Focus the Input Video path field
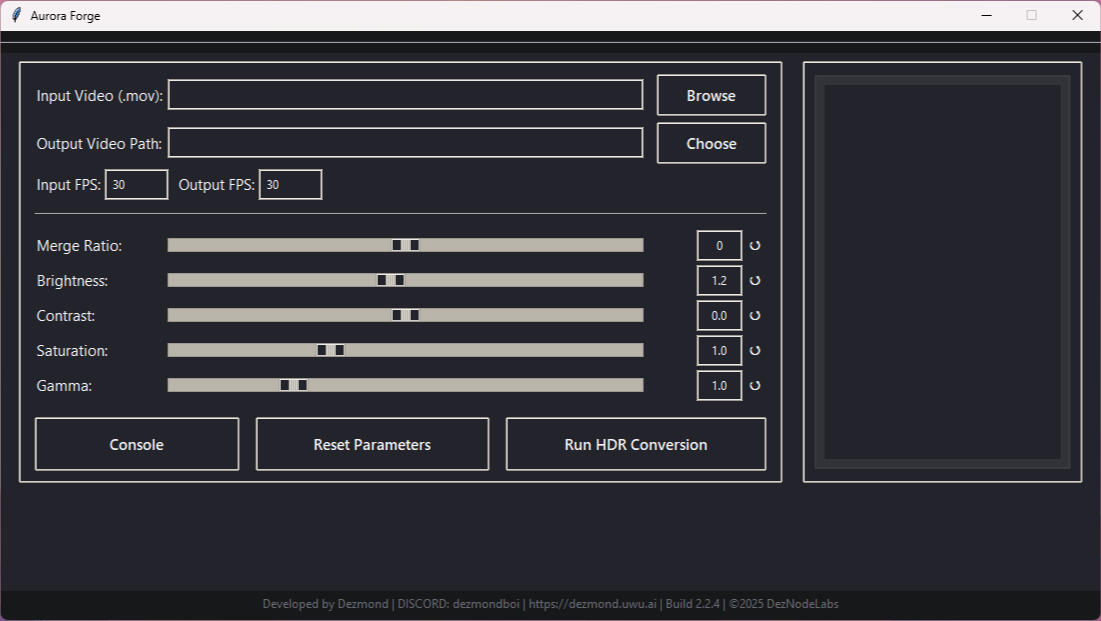 click(x=405, y=95)
